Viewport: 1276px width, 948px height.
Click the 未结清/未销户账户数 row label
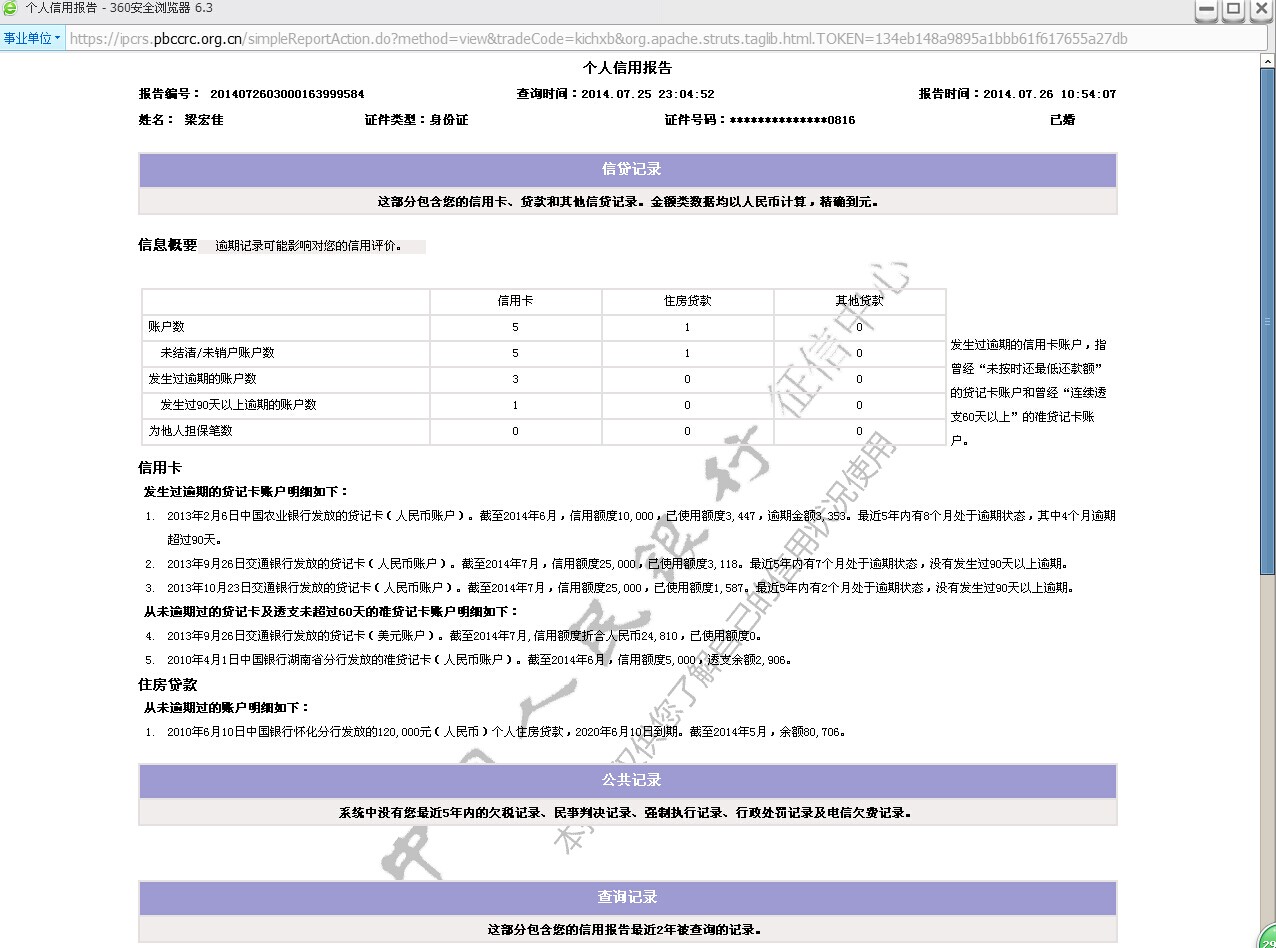pyautogui.click(x=217, y=353)
